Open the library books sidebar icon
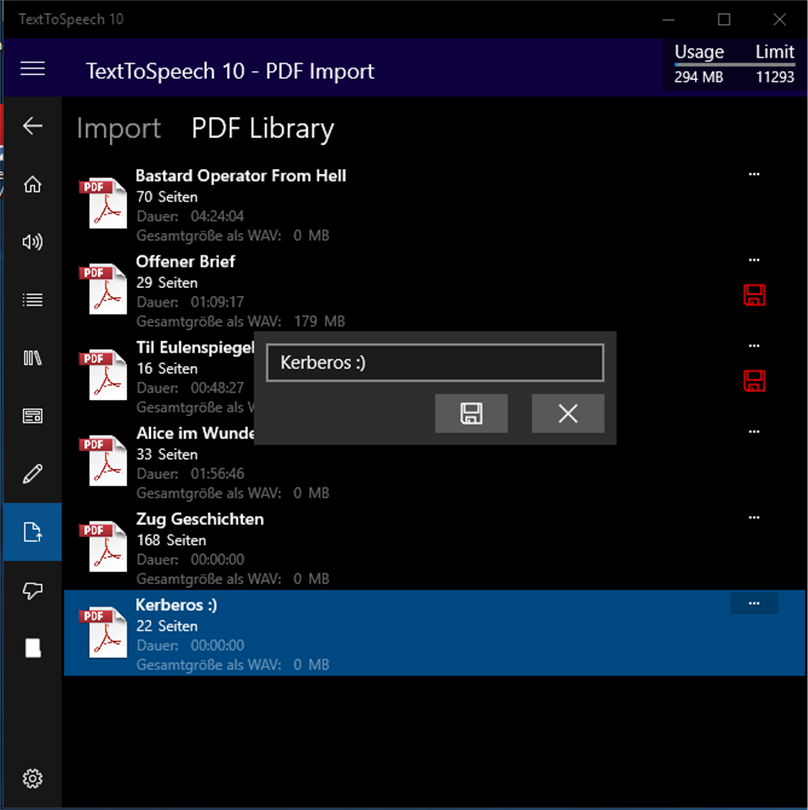Image resolution: width=808 pixels, height=810 pixels. [33, 358]
